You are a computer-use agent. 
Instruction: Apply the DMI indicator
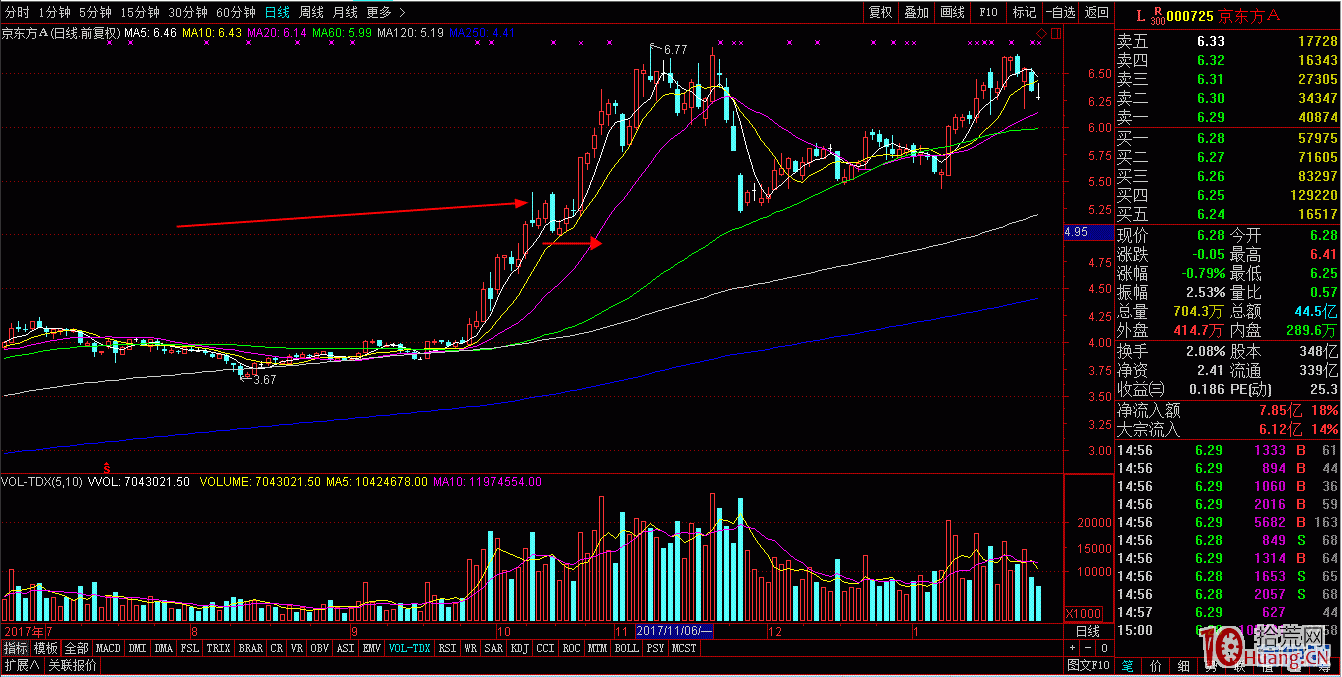[x=138, y=648]
